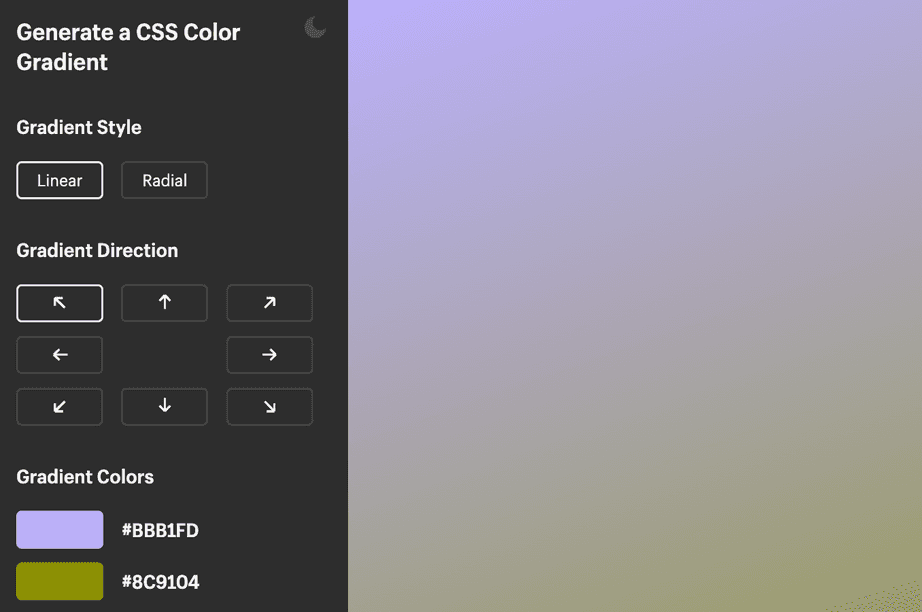This screenshot has height=612, width=922.
Task: Select the up-left diagonal direction arrow
Action: [x=59, y=303]
